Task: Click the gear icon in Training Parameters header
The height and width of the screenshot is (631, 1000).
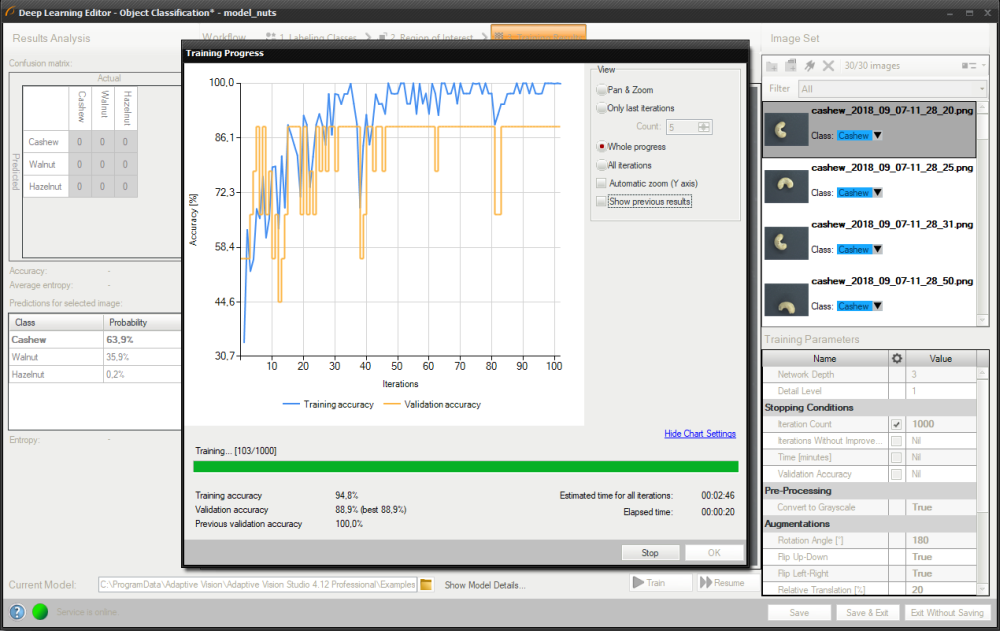Action: (x=897, y=358)
